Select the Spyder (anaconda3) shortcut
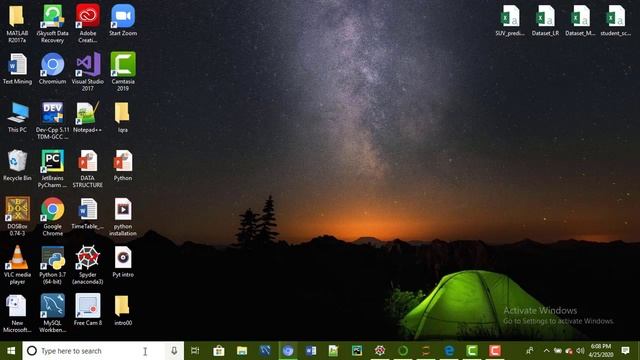 click(x=88, y=258)
